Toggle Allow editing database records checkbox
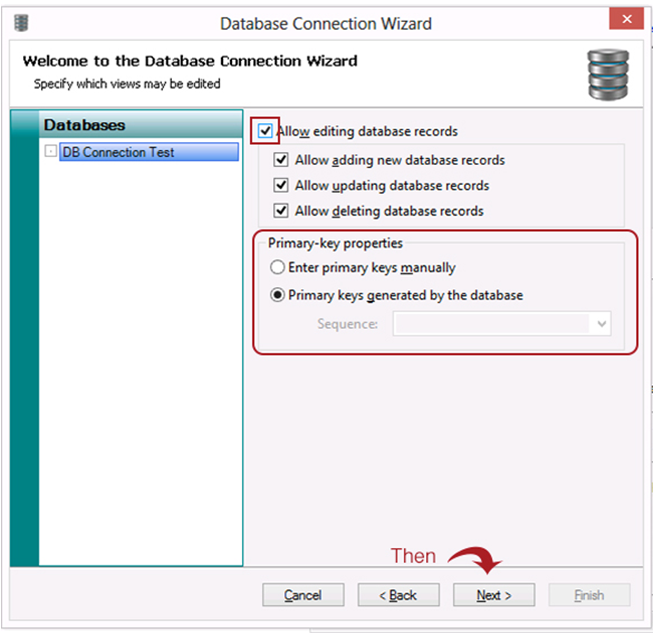655x633 pixels. [x=265, y=131]
